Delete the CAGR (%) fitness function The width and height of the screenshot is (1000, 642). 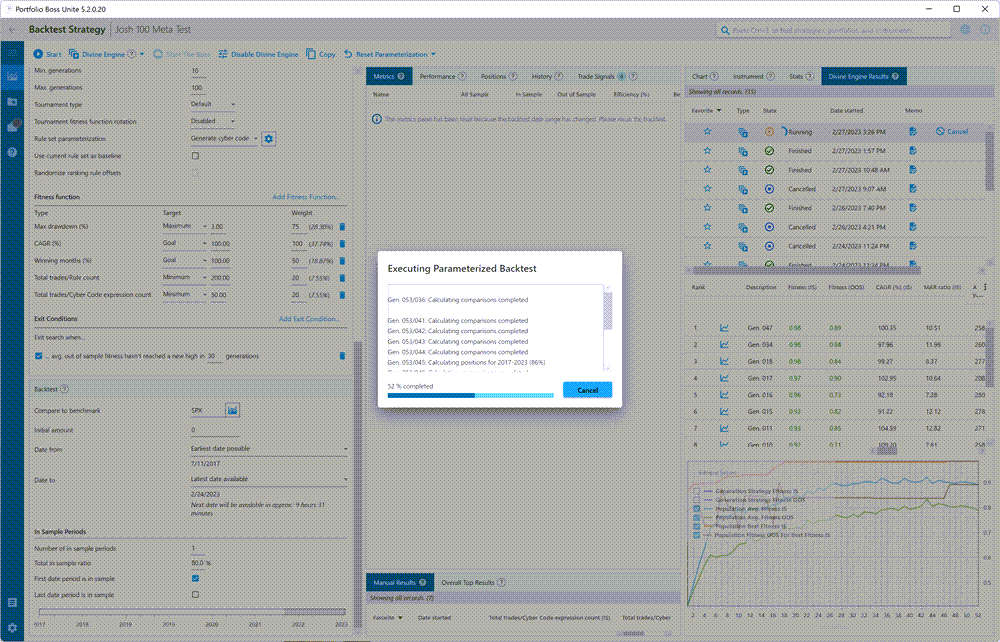(x=342, y=244)
